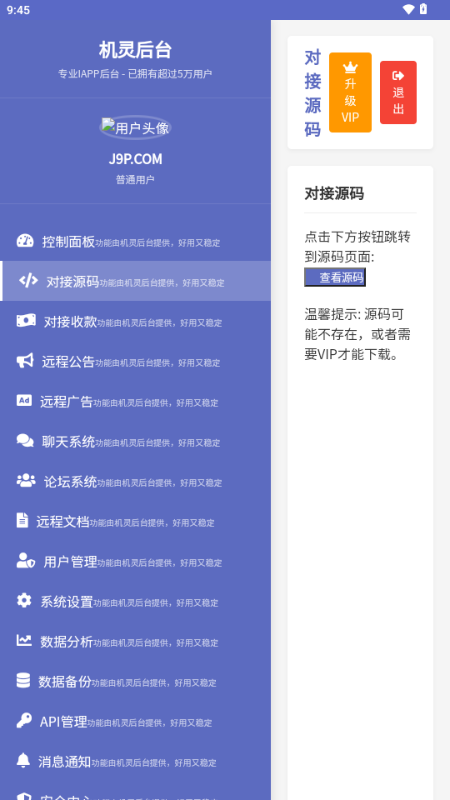The width and height of the screenshot is (450, 800).
Task: Click the red 退出 button label
Action: pos(398,101)
